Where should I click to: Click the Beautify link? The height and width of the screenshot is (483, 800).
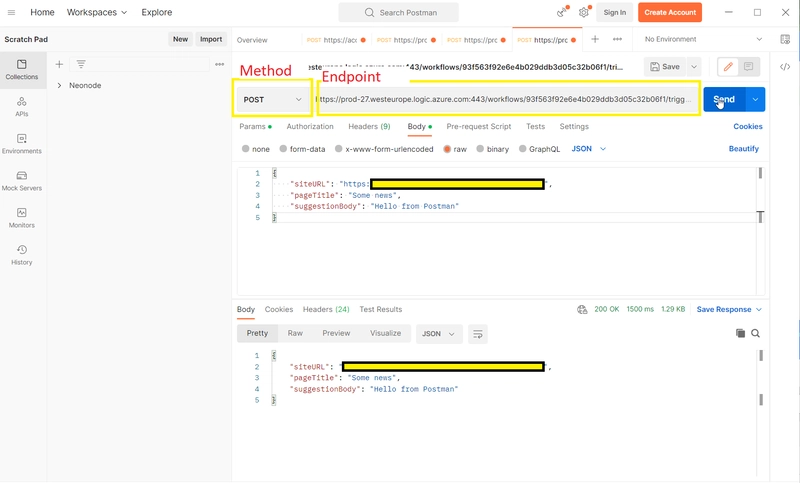click(743, 149)
